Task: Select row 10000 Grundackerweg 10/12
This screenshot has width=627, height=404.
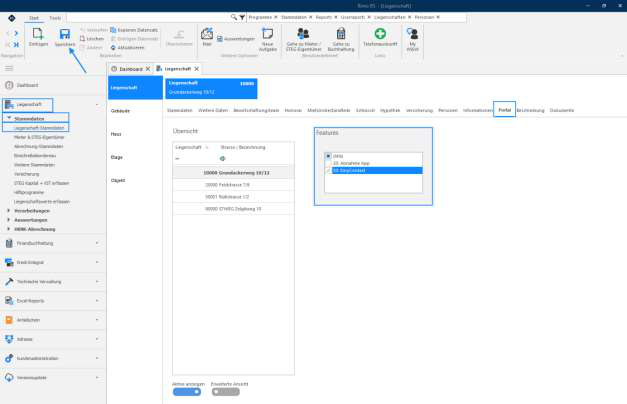Action: point(234,173)
